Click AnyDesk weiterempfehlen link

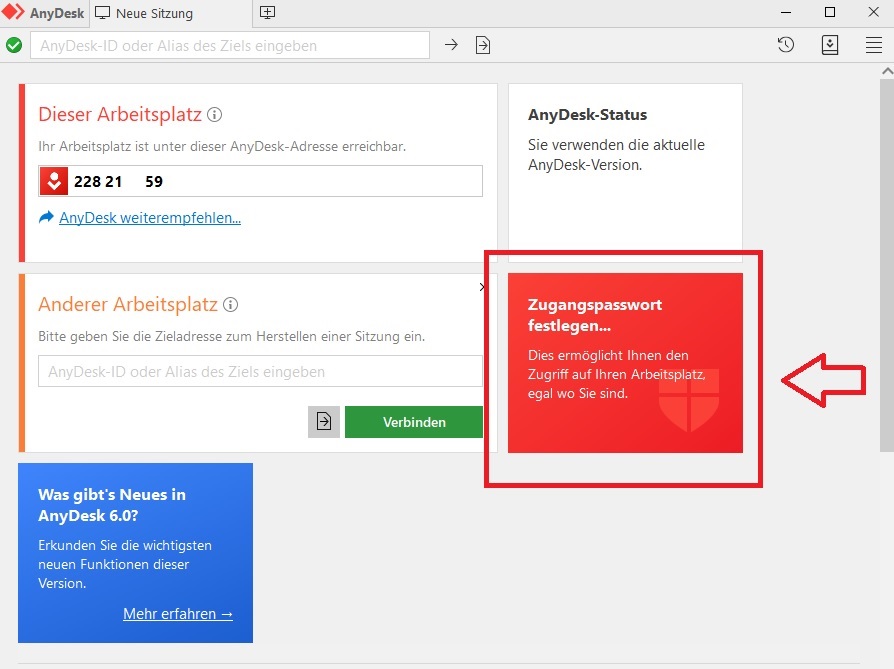pyautogui.click(x=150, y=218)
